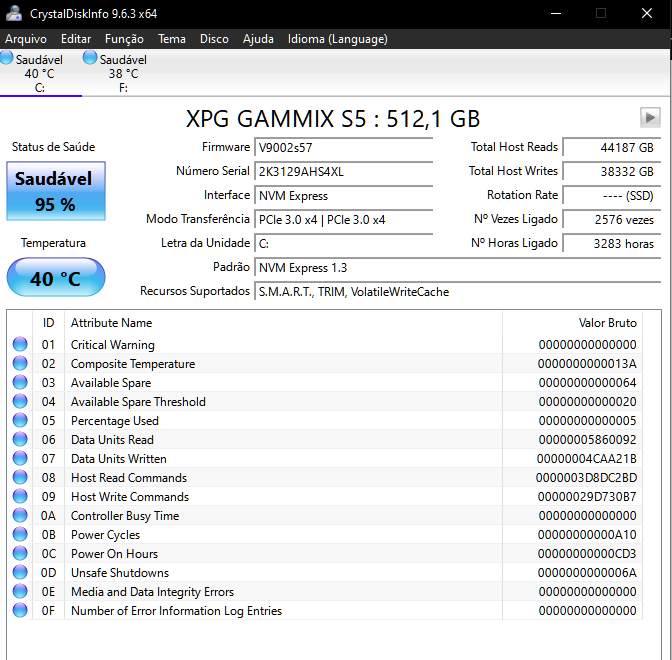Click the Letra da Unidade field C:
The height and width of the screenshot is (660, 672).
[343, 243]
